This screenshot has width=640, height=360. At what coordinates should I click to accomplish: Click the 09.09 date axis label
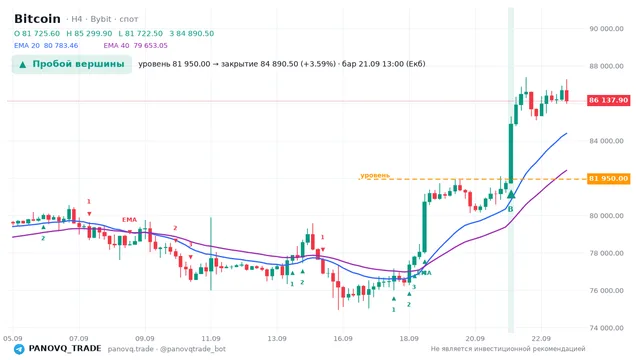145,339
